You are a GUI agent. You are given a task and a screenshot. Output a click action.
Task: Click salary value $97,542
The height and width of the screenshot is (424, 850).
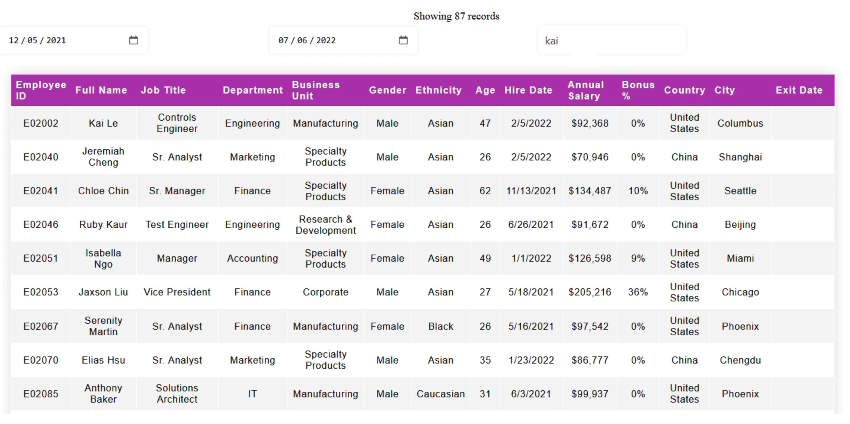pos(590,326)
